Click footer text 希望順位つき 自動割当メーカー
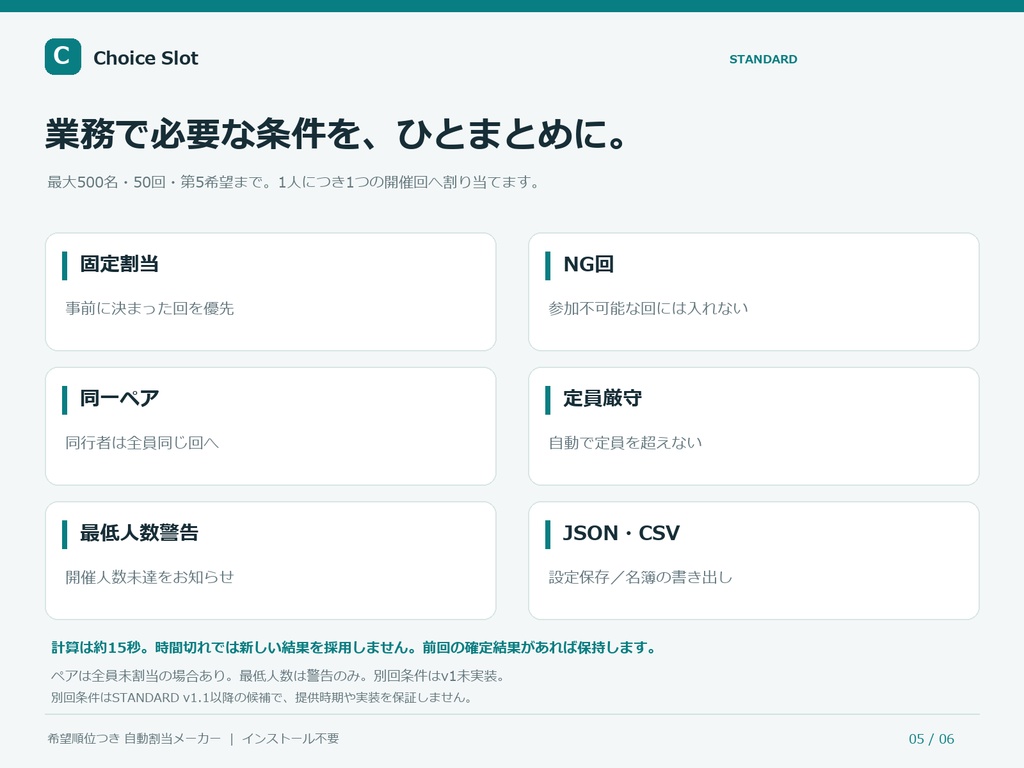The image size is (1024, 768). click(134, 739)
